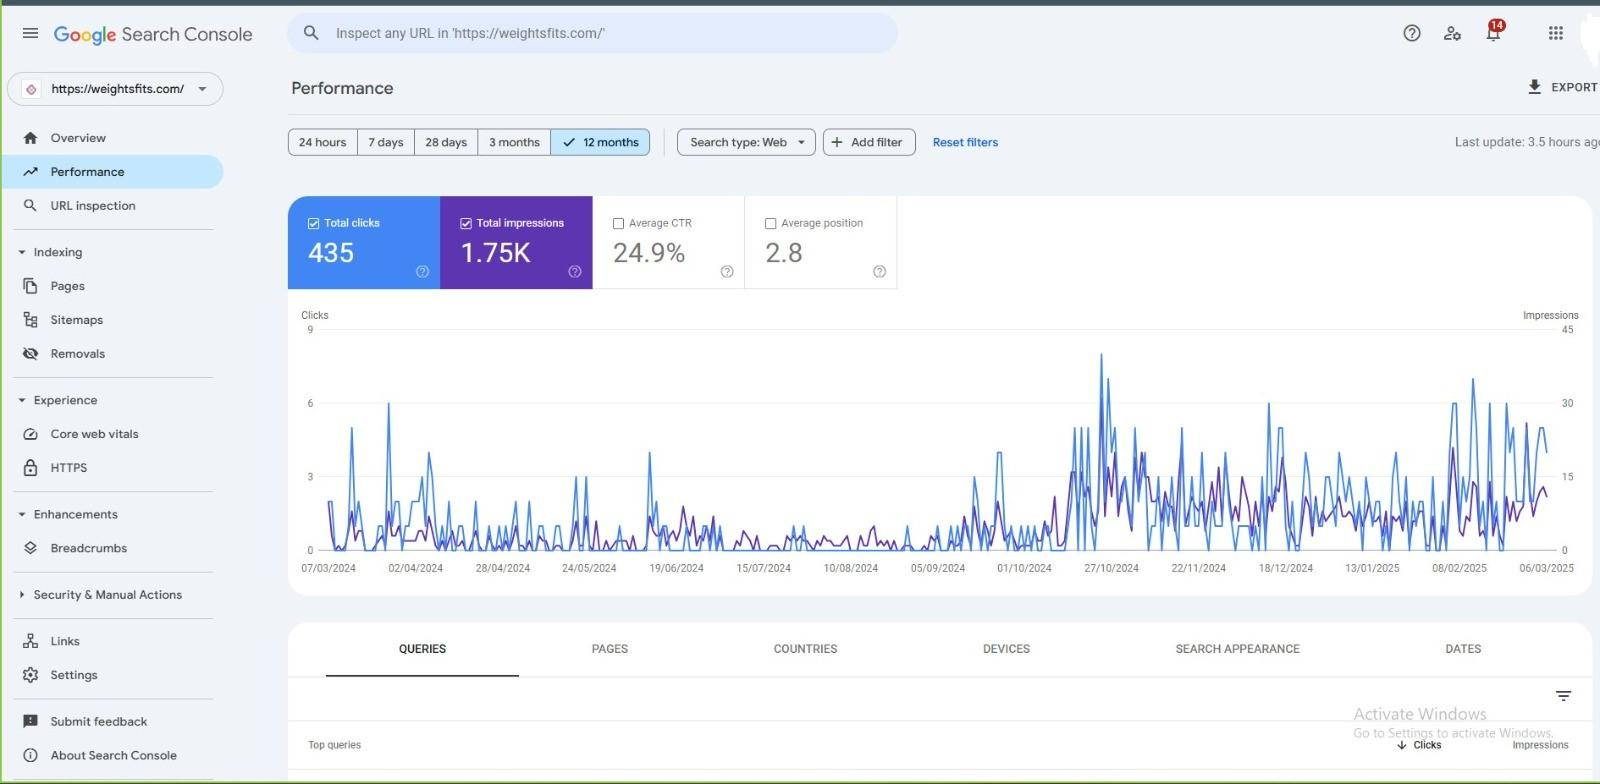Viewport: 1600px width, 784px height.
Task: Switch to the Countries tab
Action: (x=805, y=649)
